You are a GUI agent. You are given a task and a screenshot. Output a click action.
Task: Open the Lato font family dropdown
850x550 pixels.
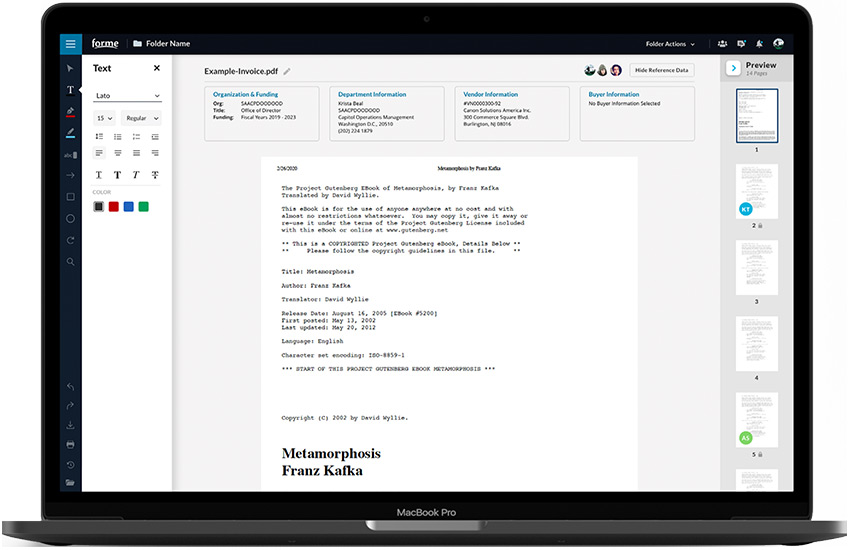click(127, 96)
